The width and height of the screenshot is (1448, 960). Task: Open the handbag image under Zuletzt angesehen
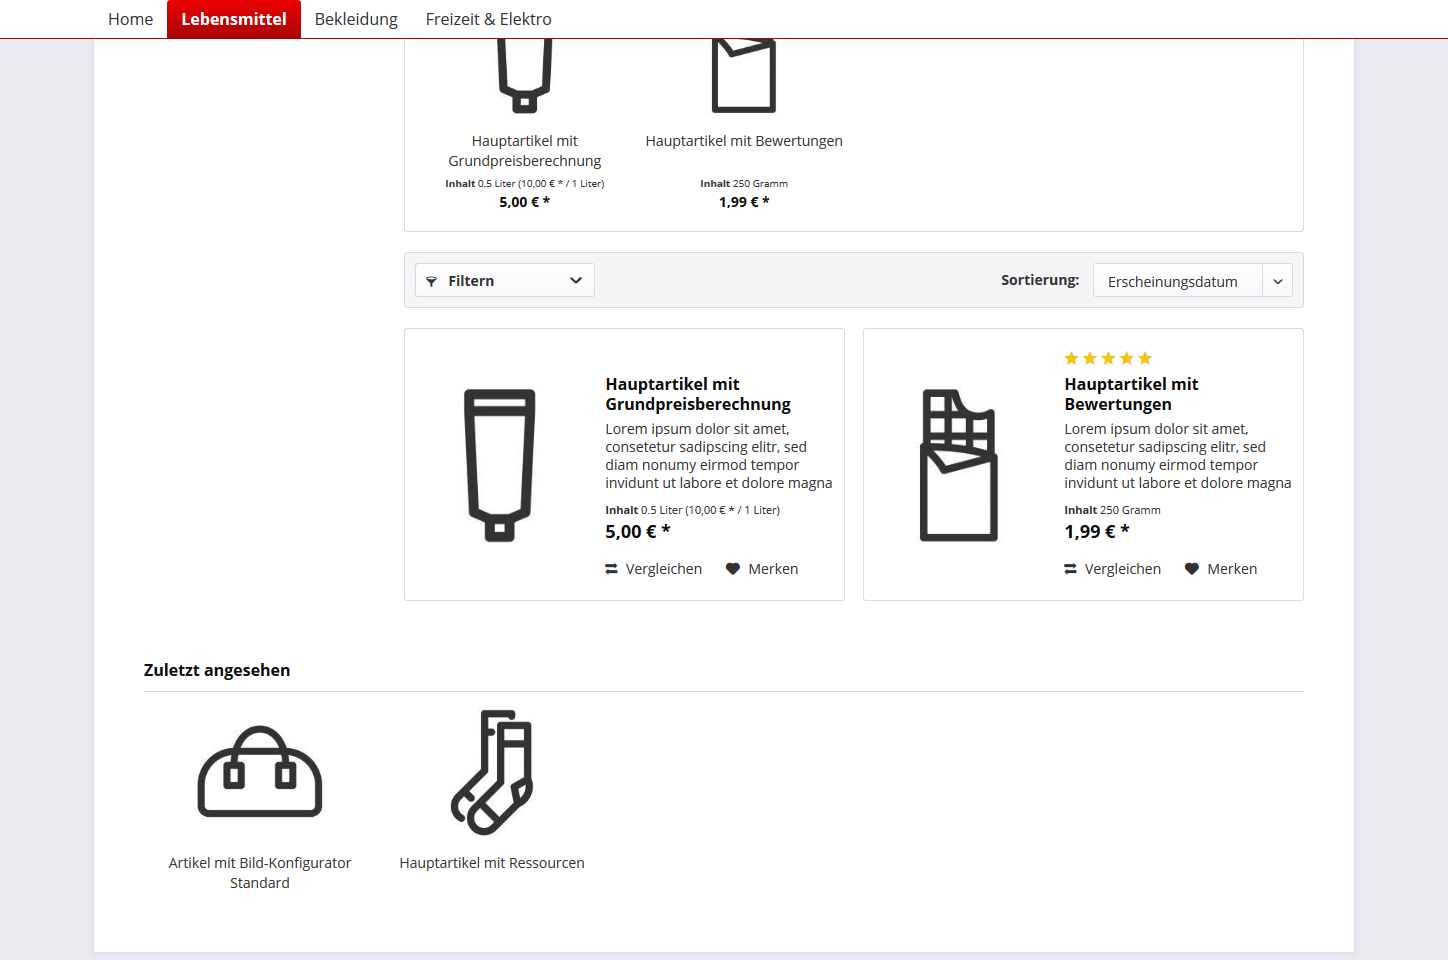260,771
